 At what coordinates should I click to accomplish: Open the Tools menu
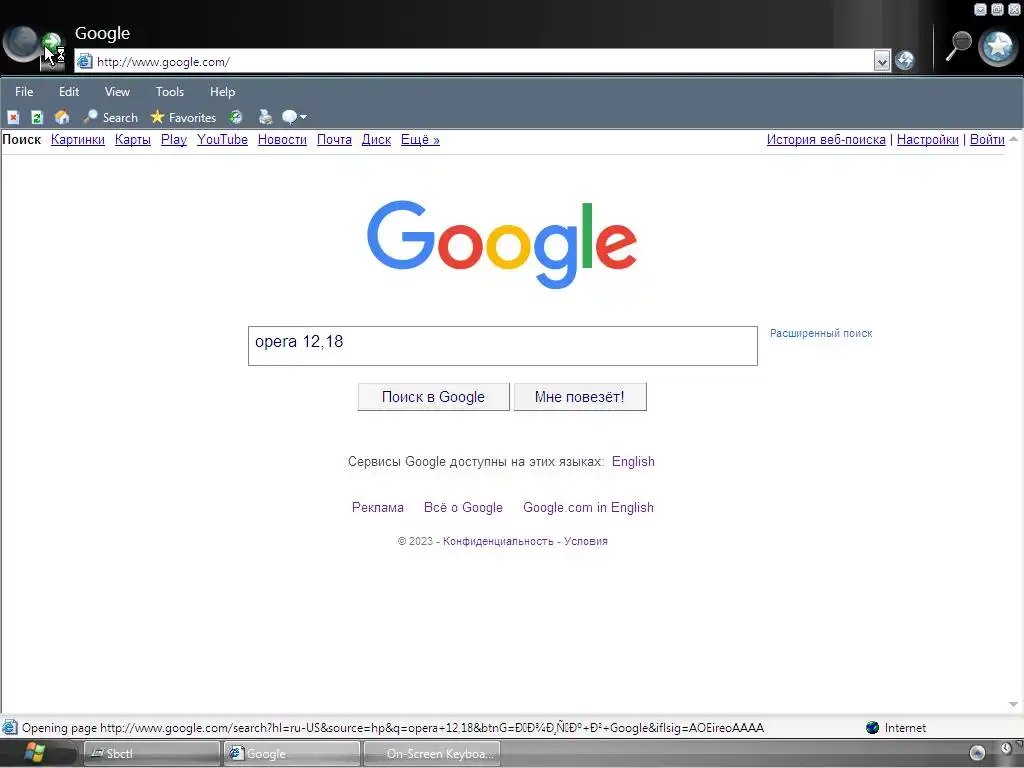click(170, 92)
